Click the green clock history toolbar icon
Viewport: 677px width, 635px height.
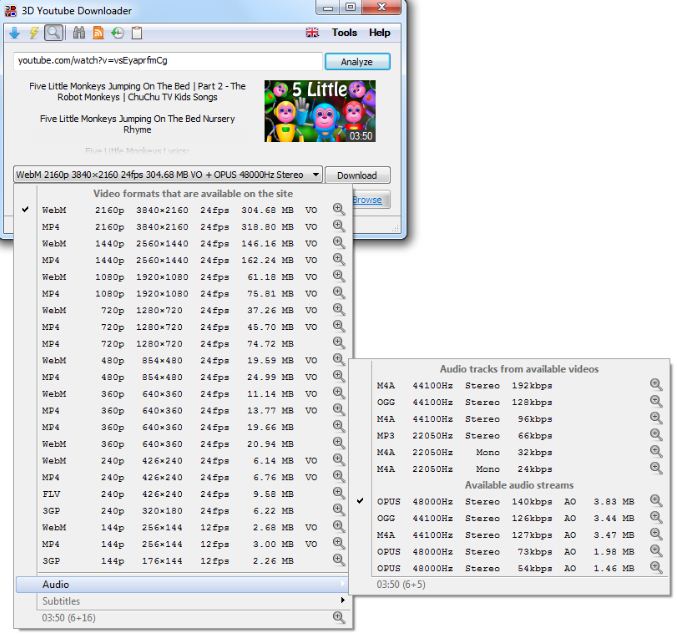pyautogui.click(x=117, y=33)
